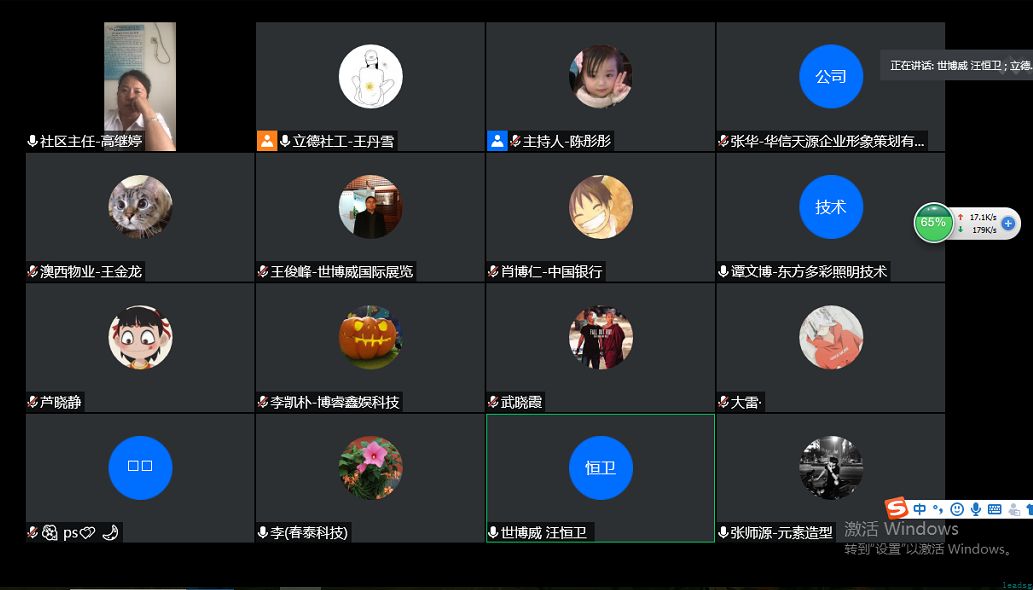
Task: Click the currently speaking notification banner
Action: 958,66
